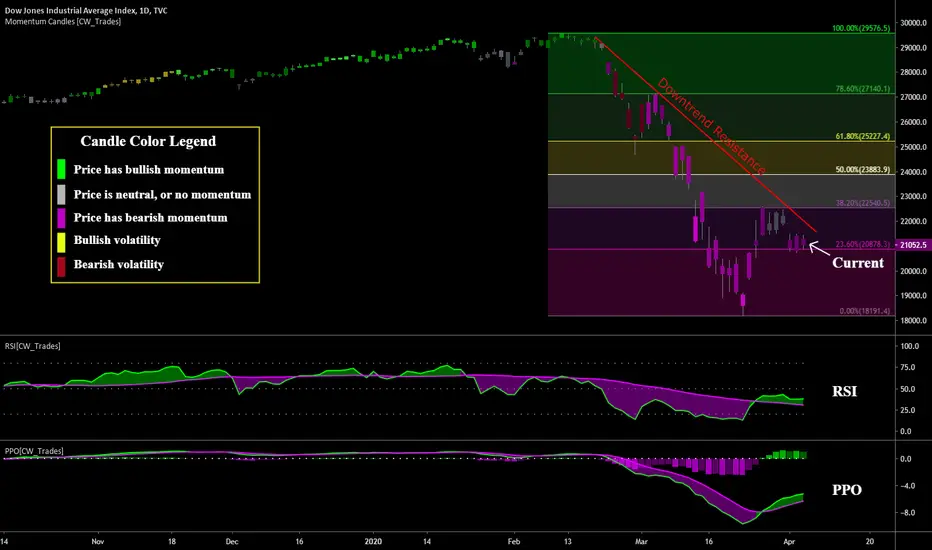
Task: Click the gray neutral momentum legend swatch
Action: tap(61, 194)
